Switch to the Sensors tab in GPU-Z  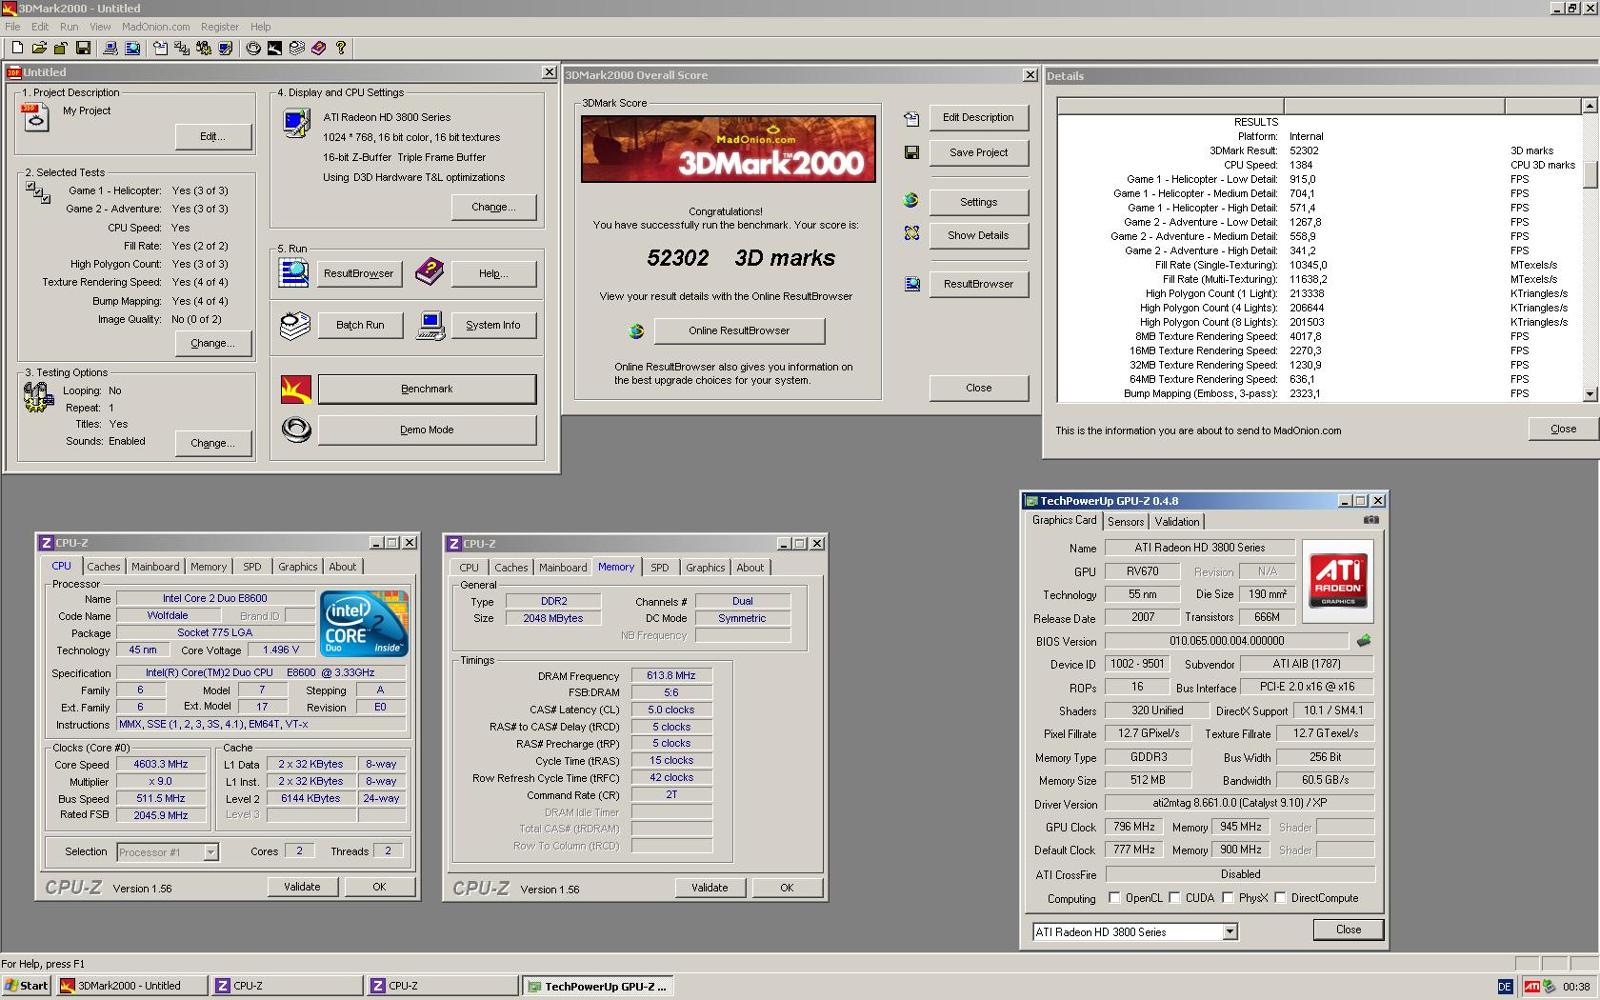tap(1125, 521)
